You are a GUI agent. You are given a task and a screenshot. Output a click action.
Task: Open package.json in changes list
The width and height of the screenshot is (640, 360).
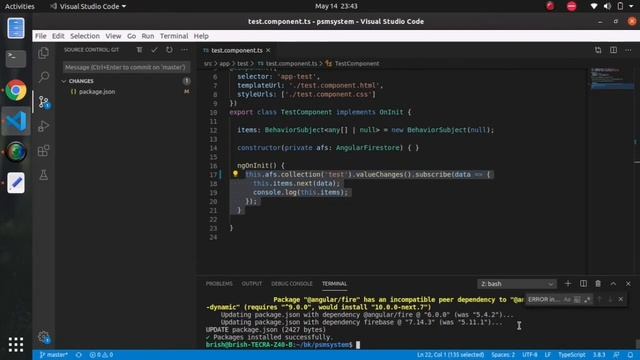pos(97,92)
